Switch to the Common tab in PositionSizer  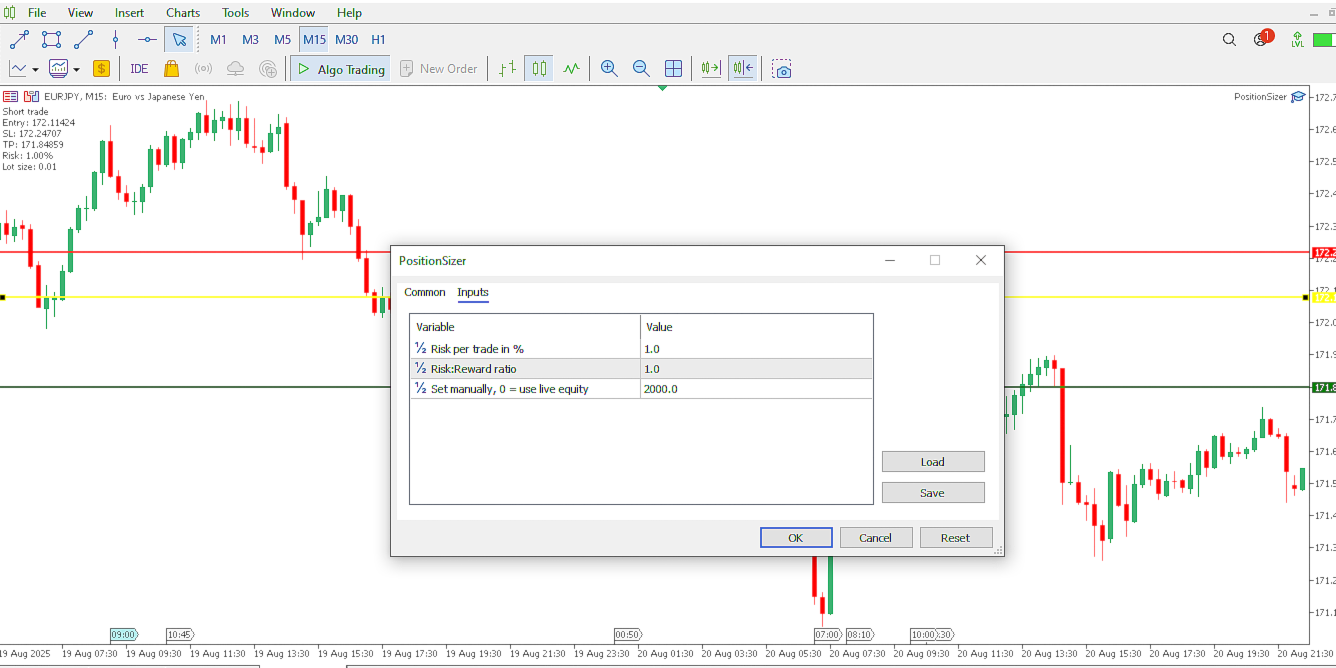coord(425,292)
